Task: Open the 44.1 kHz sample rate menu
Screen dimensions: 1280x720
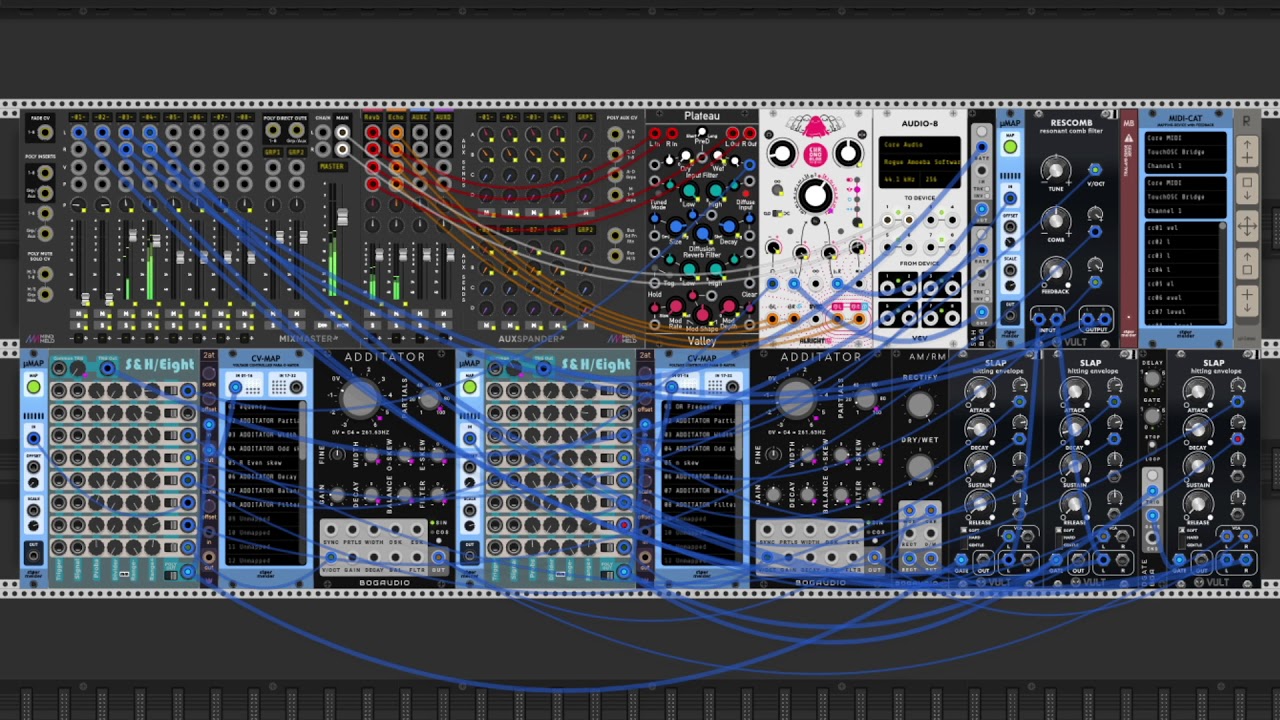Action: point(901,179)
